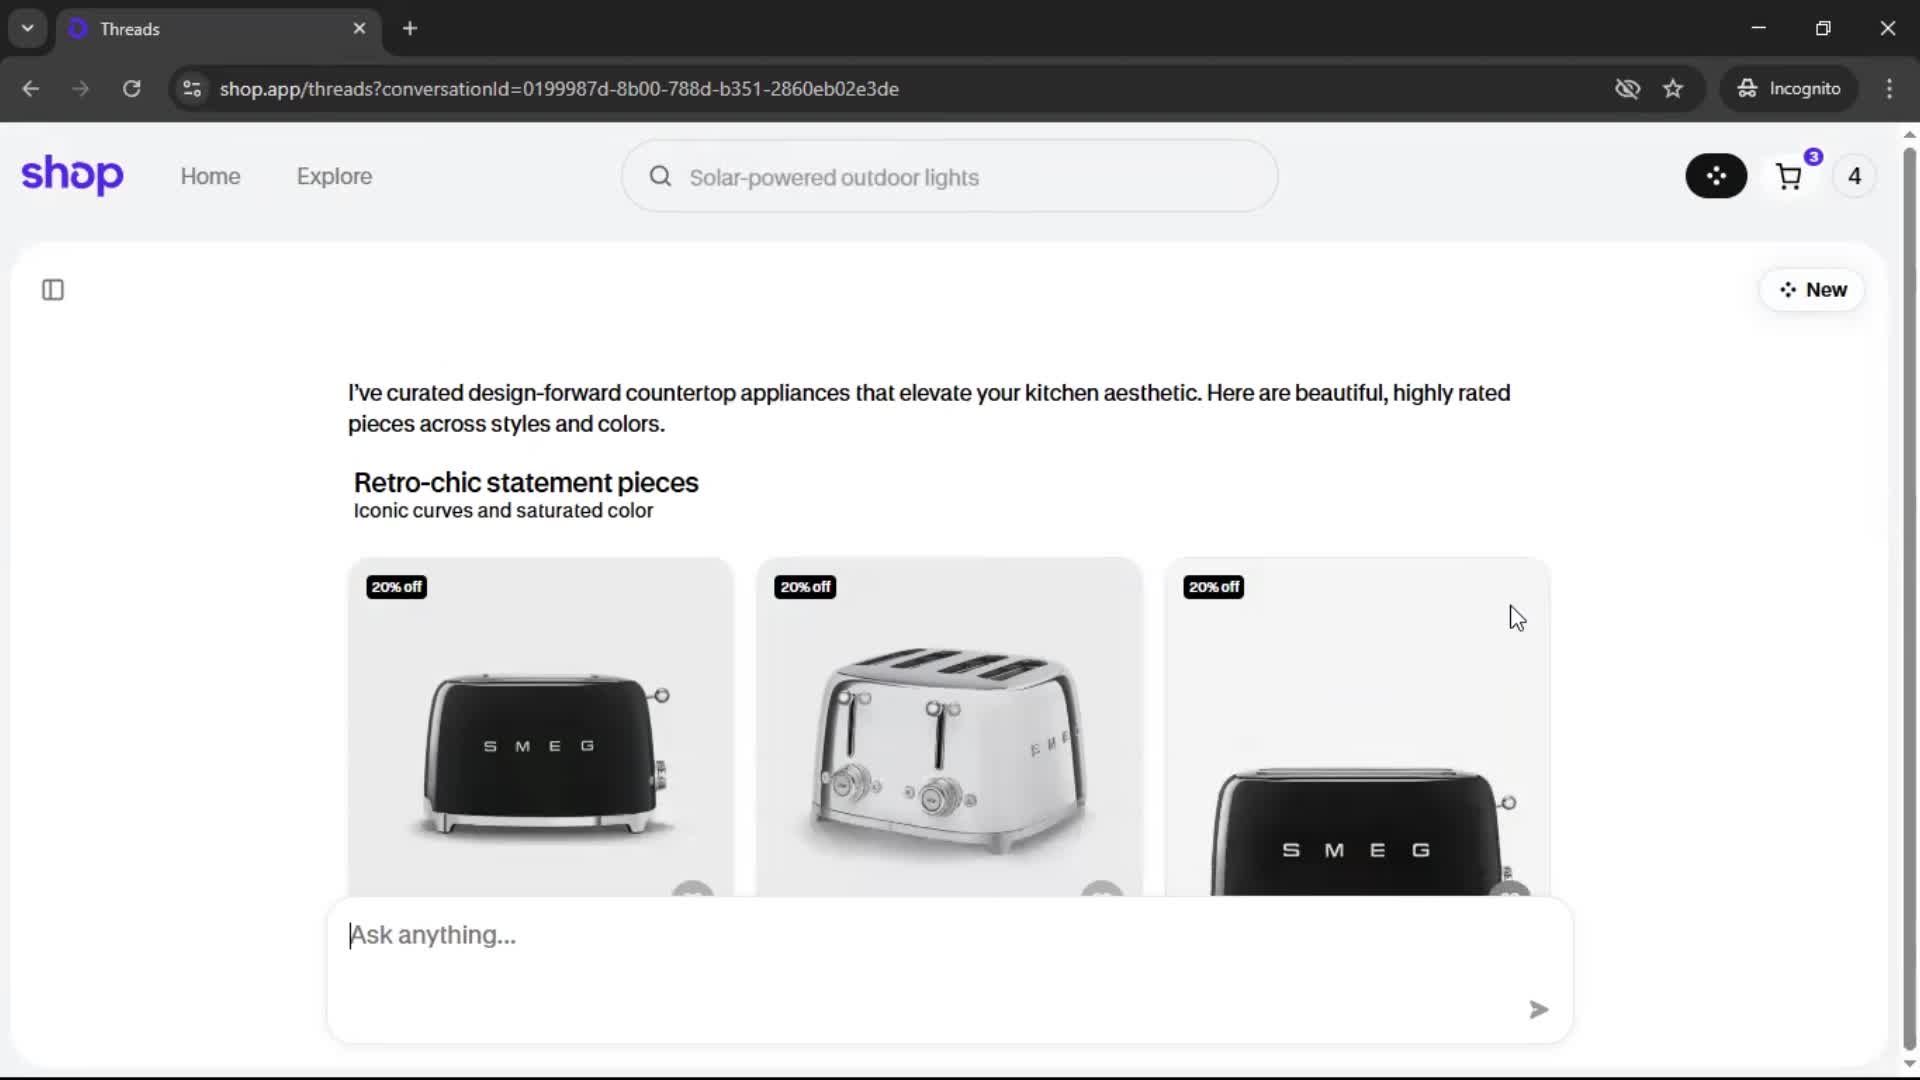Start a New thread

tap(1812, 290)
